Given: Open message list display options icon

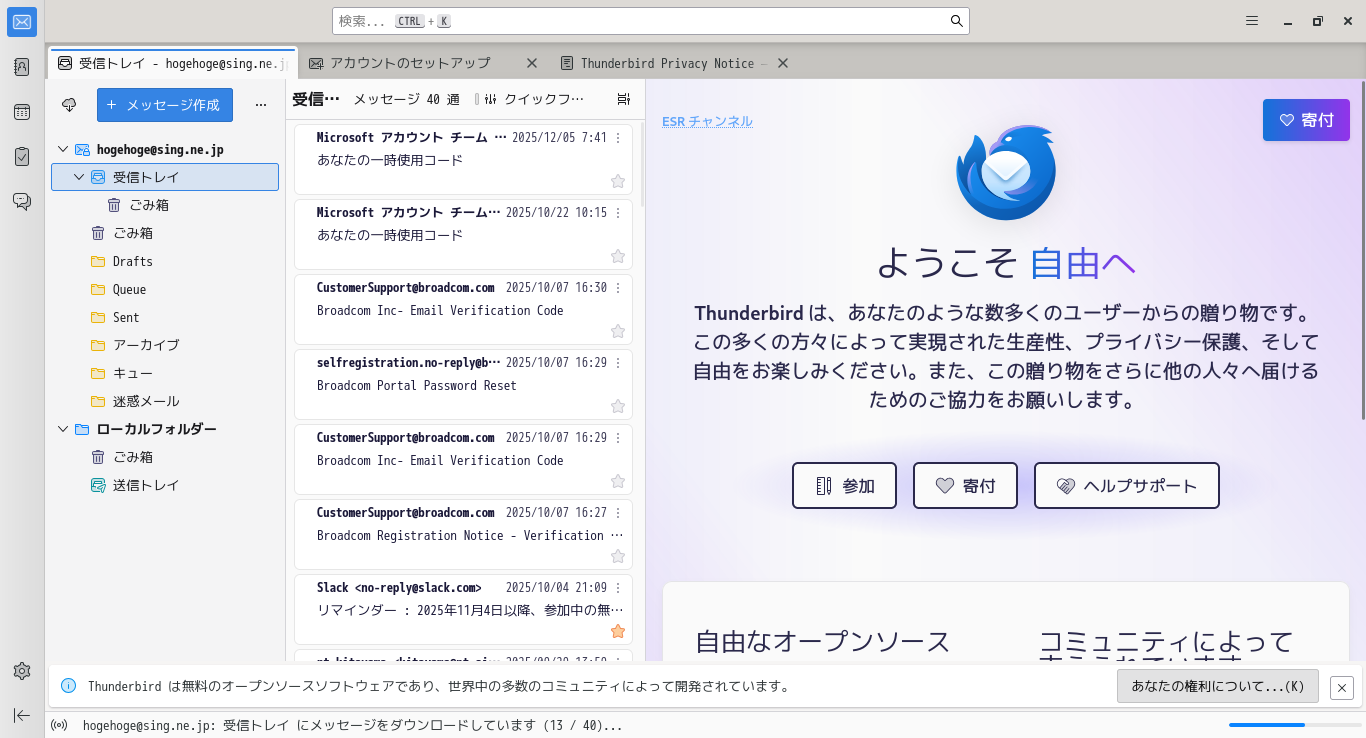Looking at the screenshot, I should point(624,99).
